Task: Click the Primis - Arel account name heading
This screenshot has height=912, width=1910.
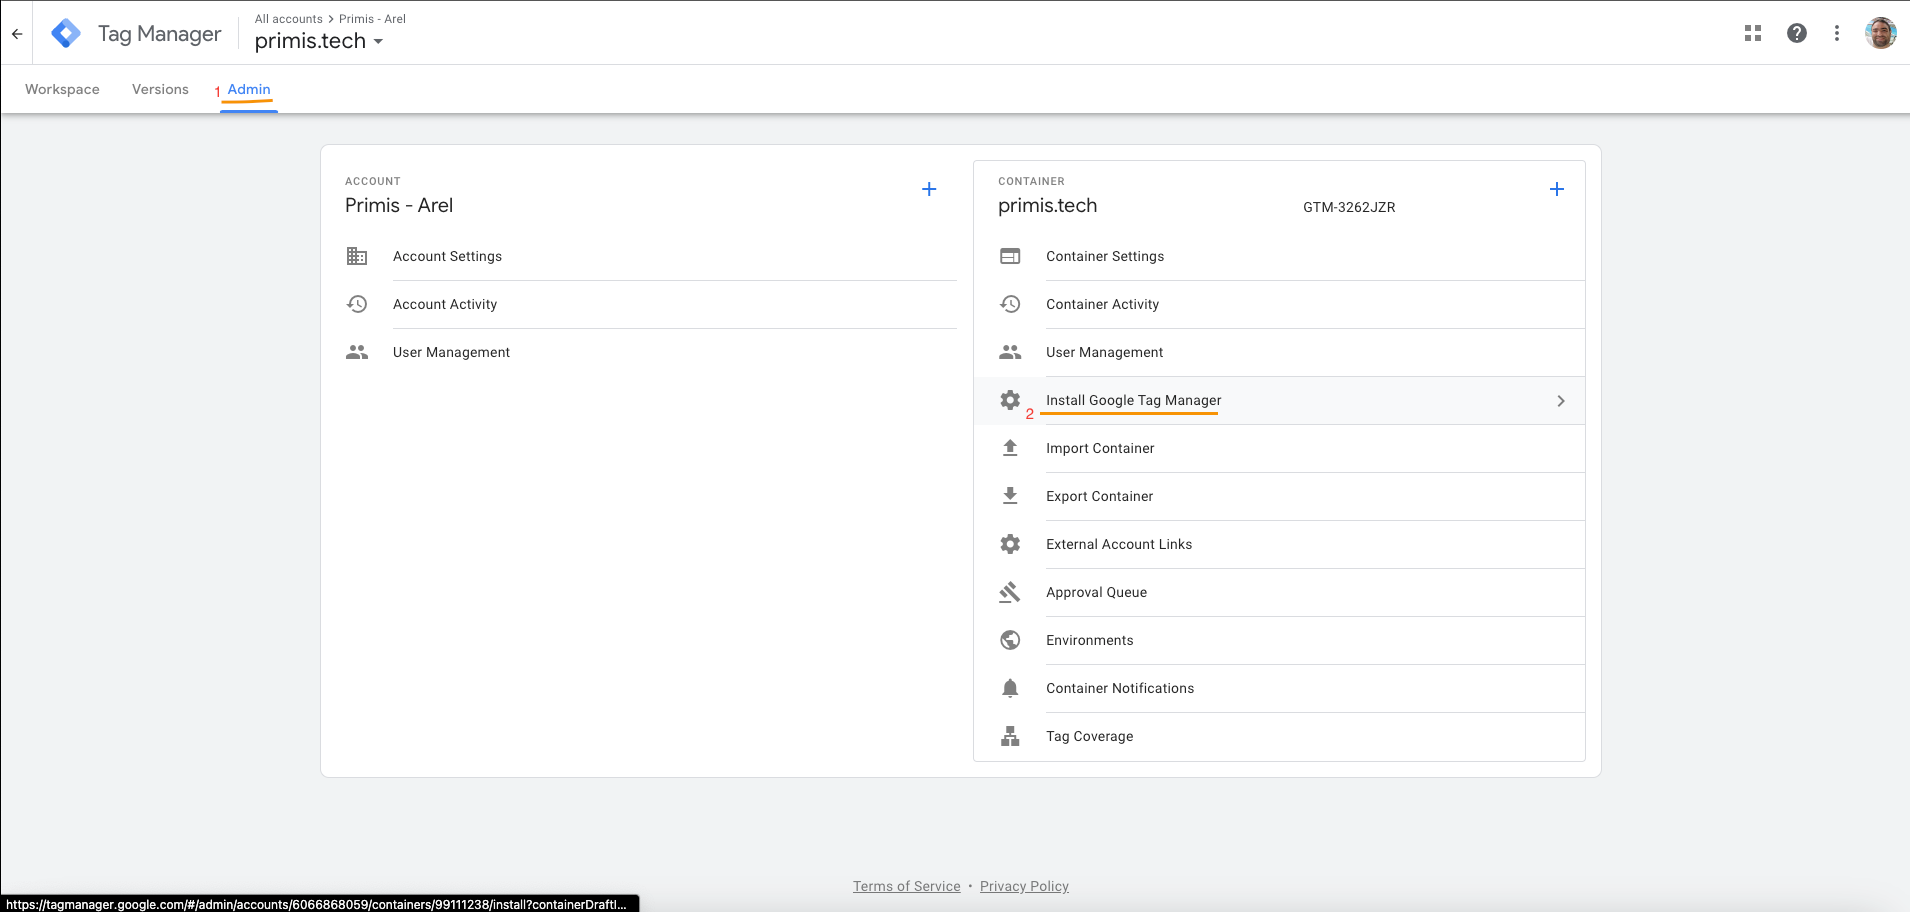Action: point(399,205)
